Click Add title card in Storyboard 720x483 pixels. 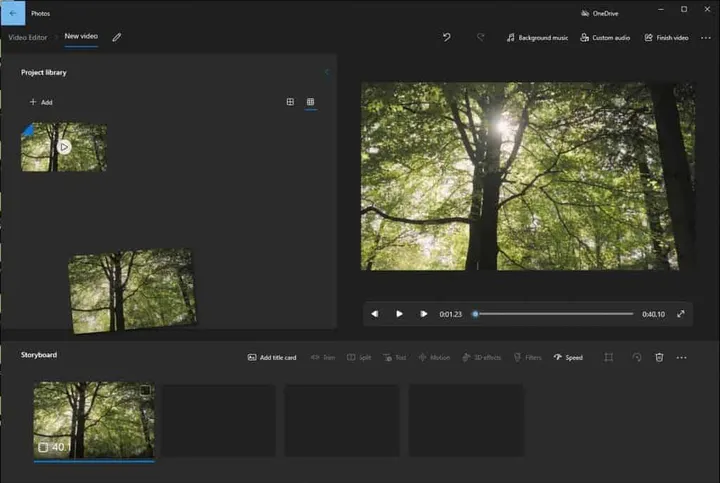coord(272,357)
